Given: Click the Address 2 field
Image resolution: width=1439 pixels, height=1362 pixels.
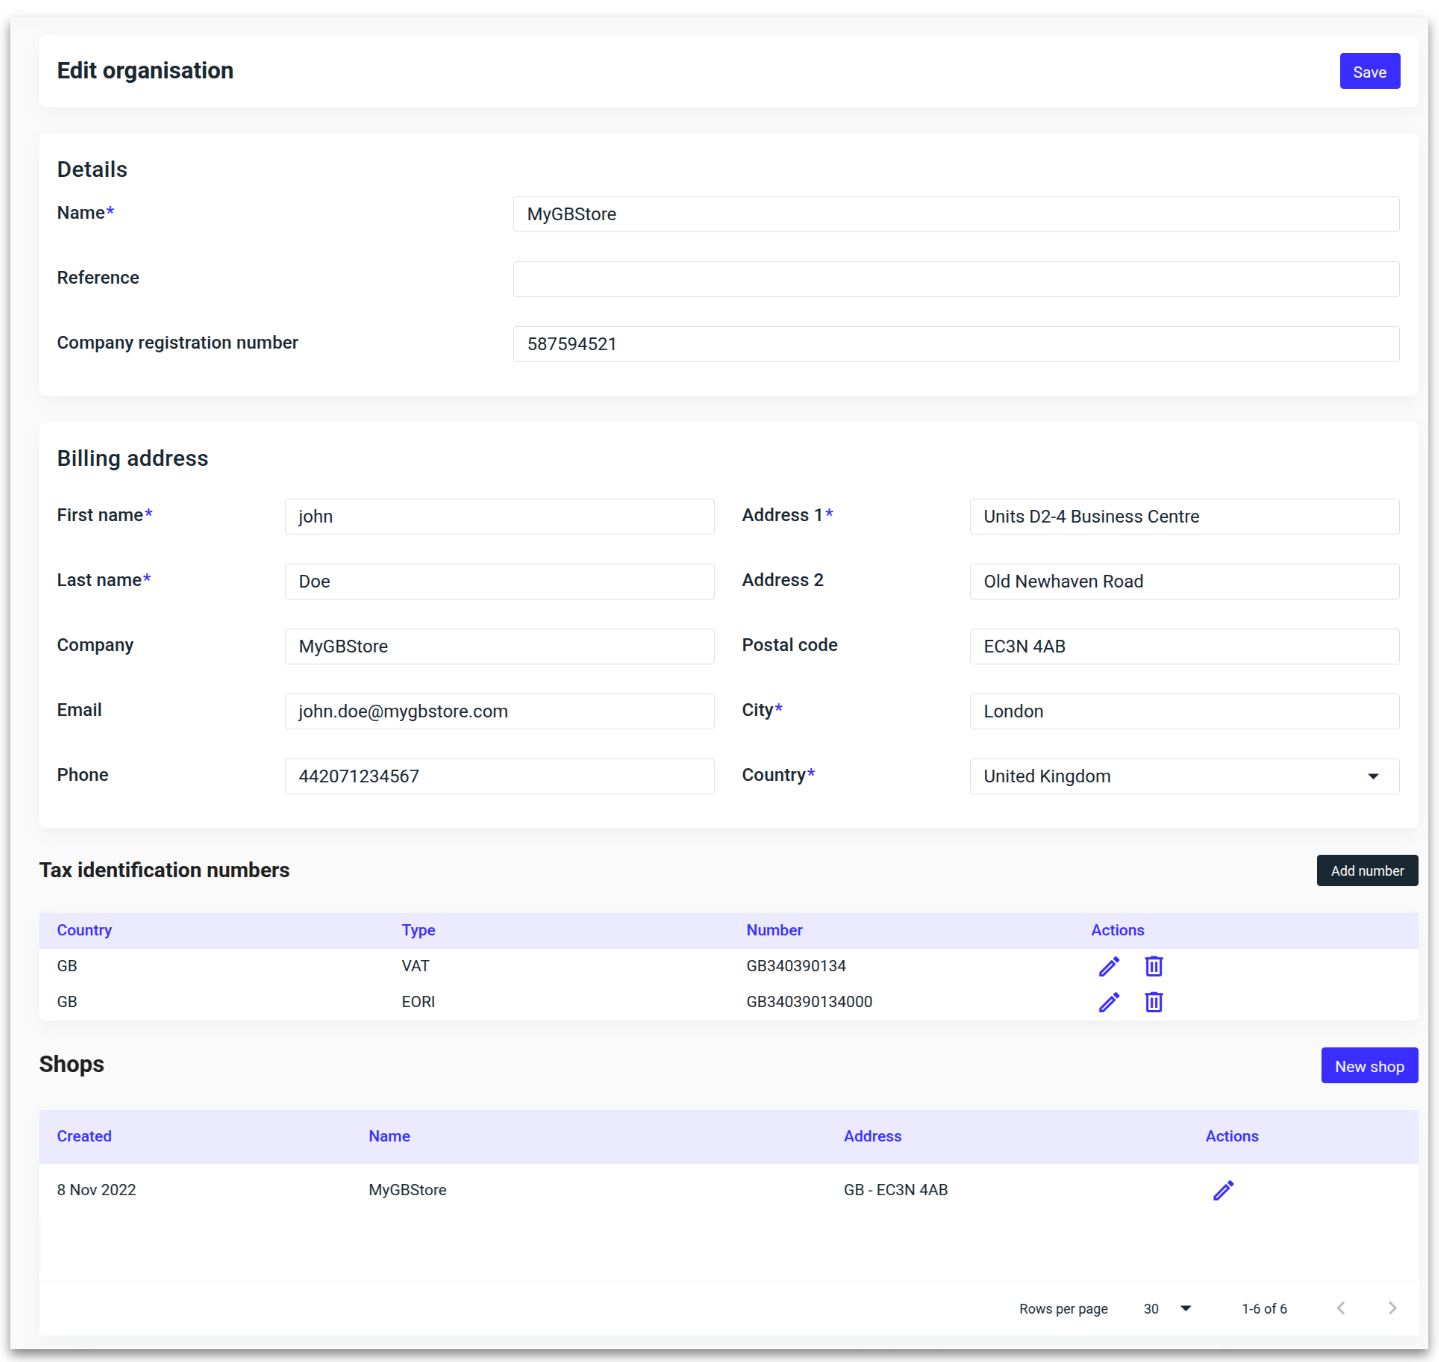Looking at the screenshot, I should tap(1184, 581).
